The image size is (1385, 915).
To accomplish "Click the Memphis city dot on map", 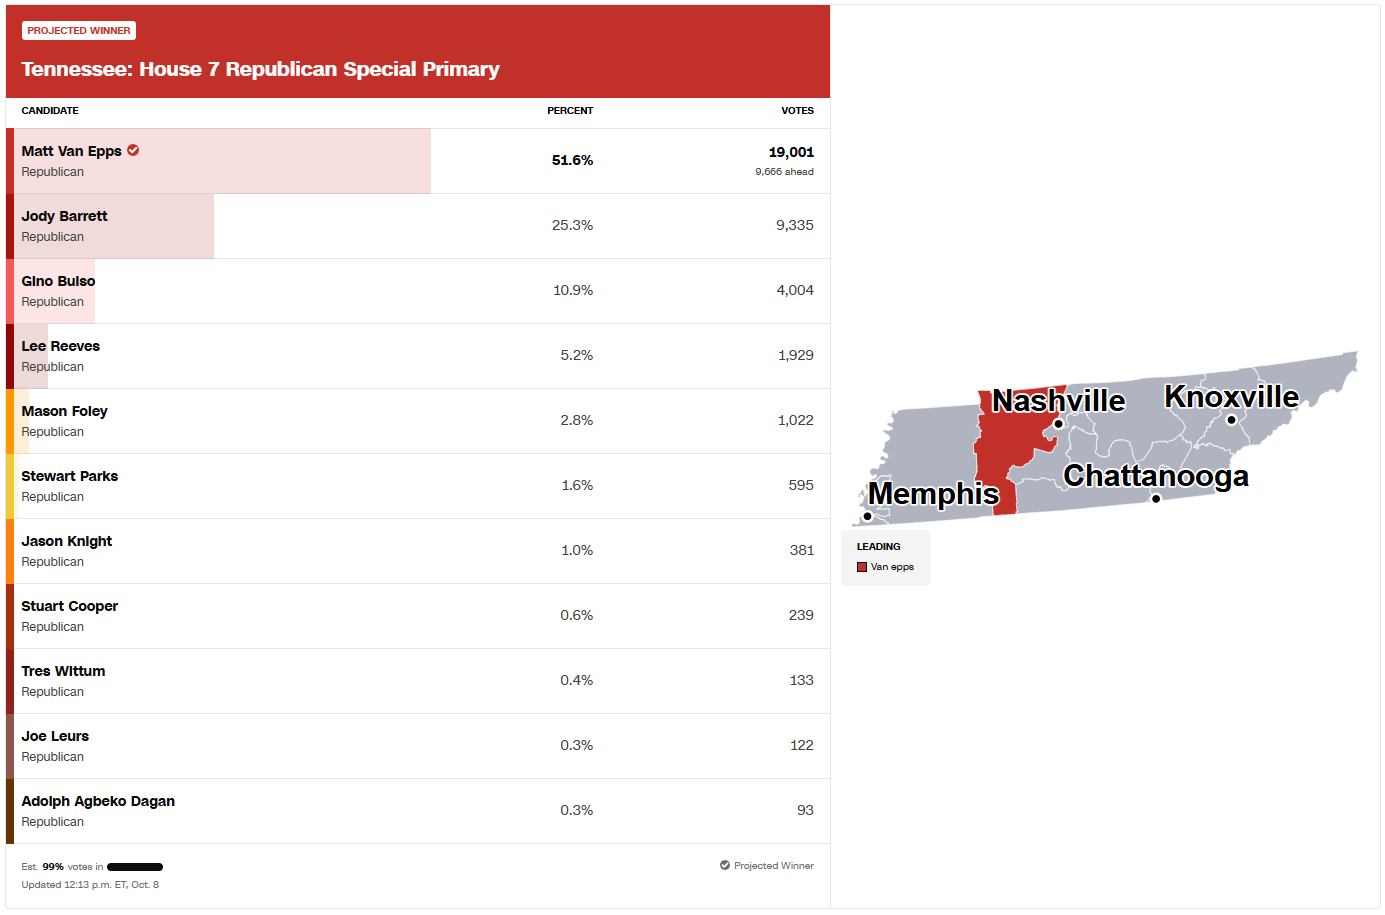I will point(867,516).
